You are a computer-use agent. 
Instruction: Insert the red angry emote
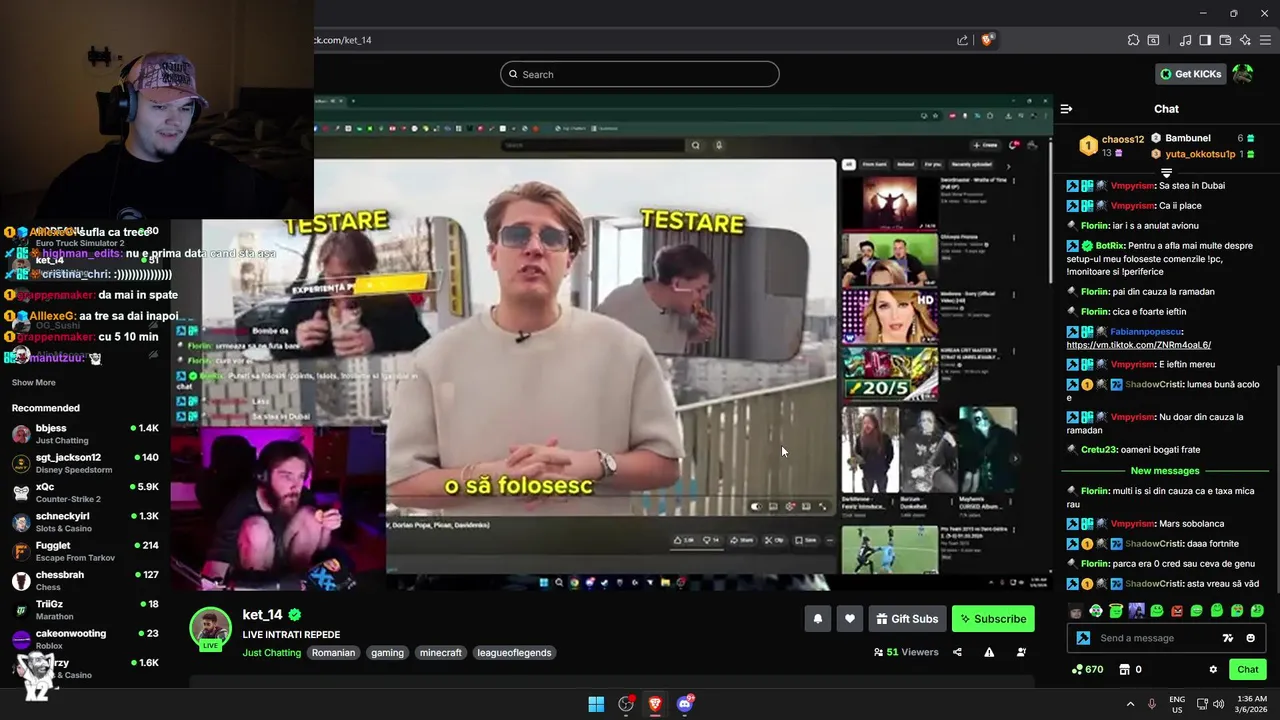[1177, 611]
